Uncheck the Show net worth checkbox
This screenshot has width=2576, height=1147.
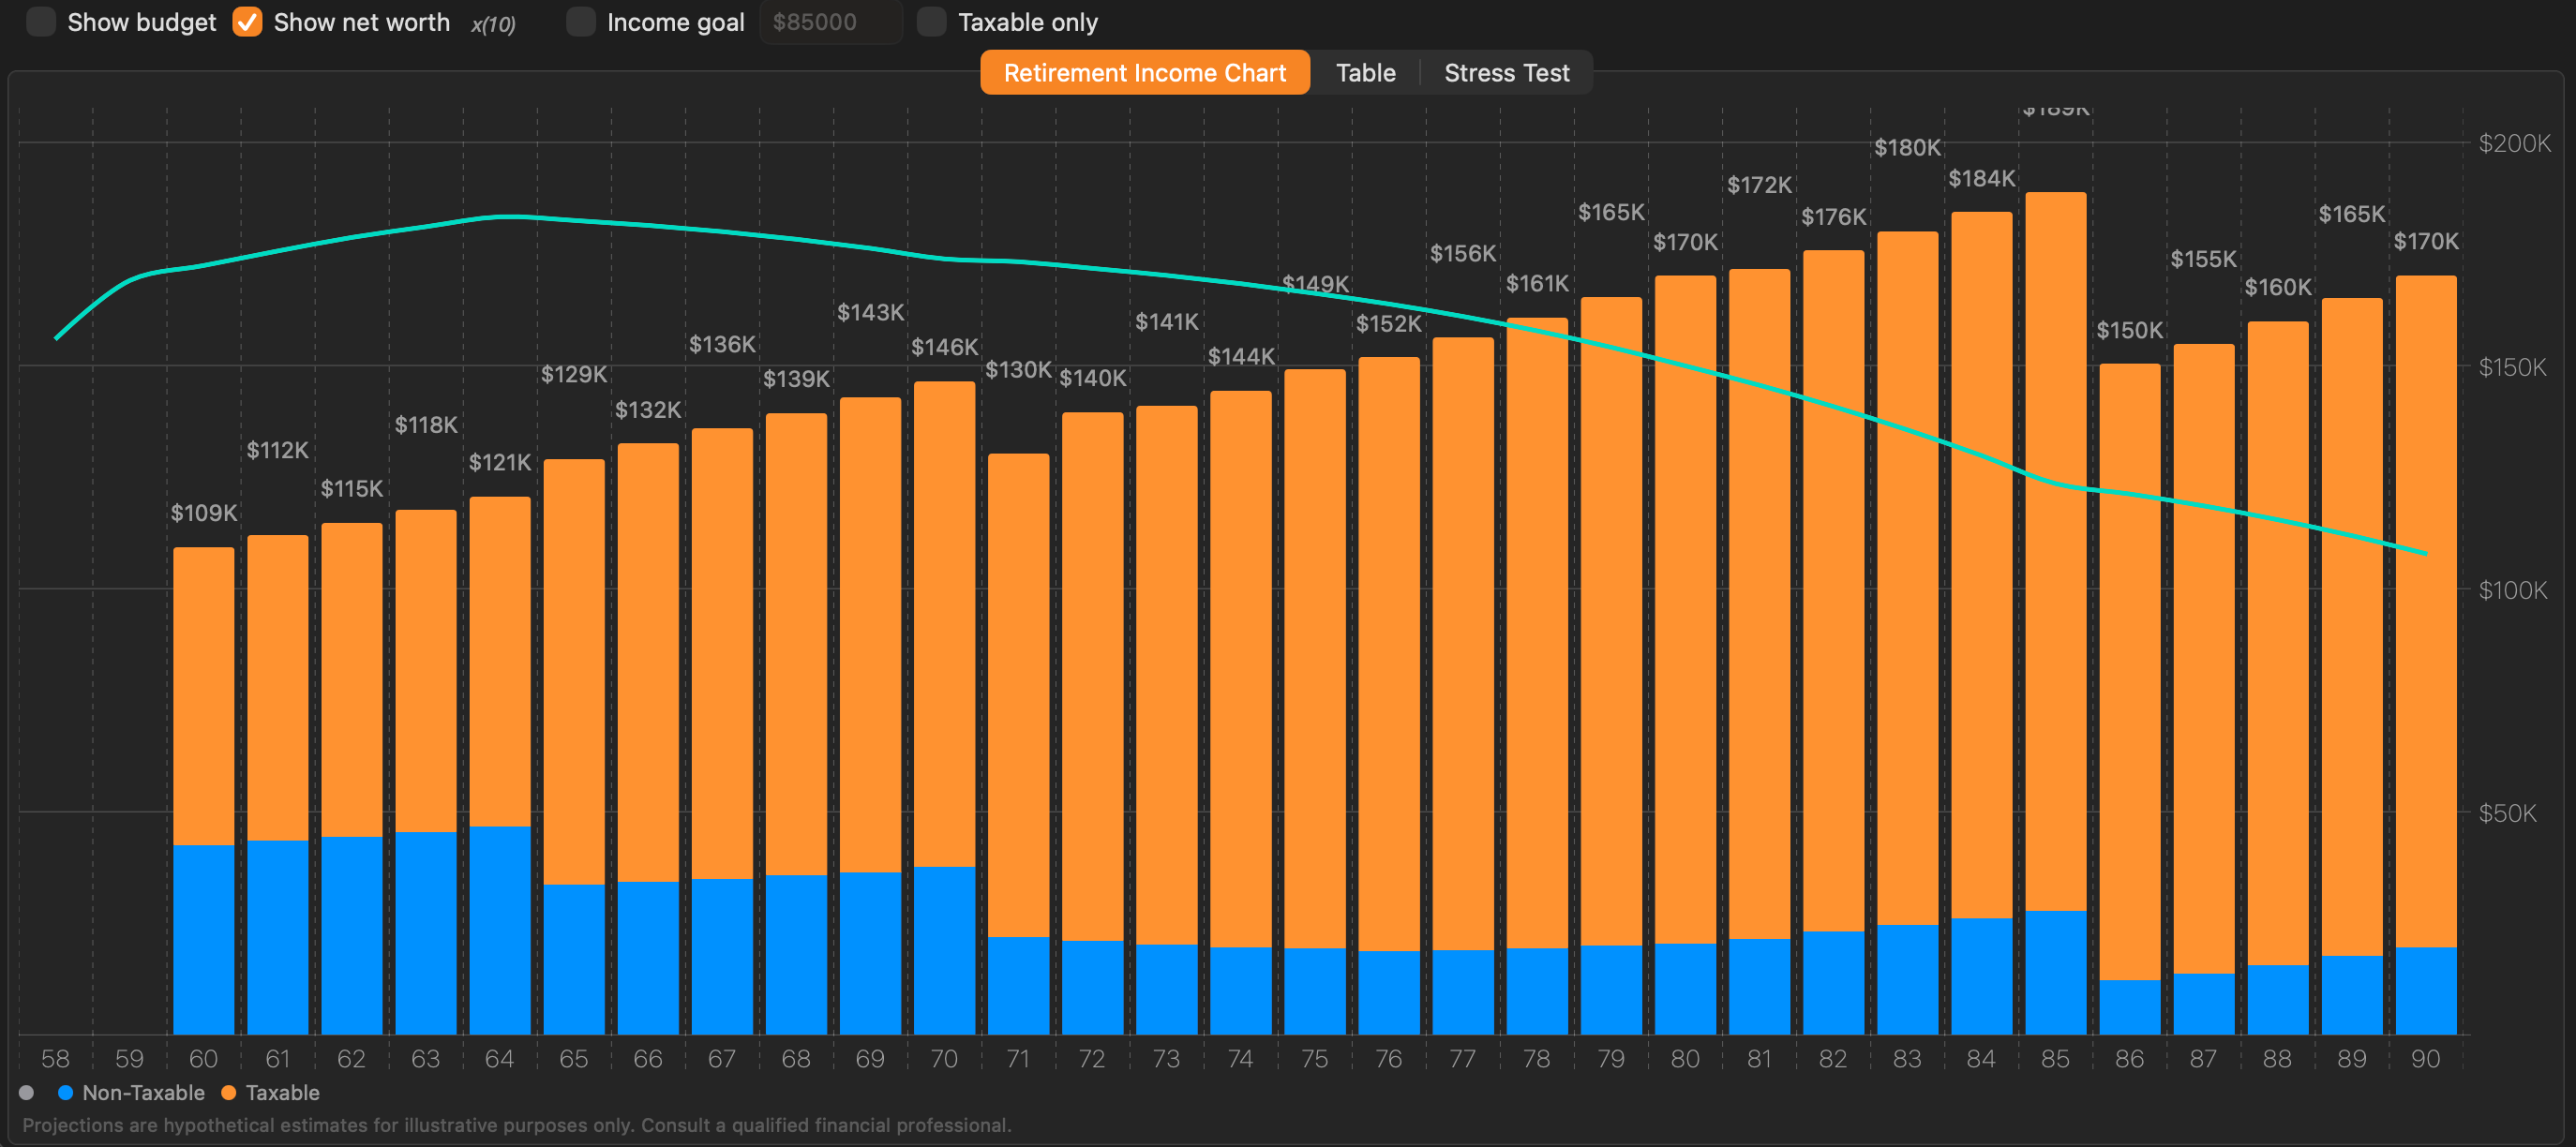[247, 22]
